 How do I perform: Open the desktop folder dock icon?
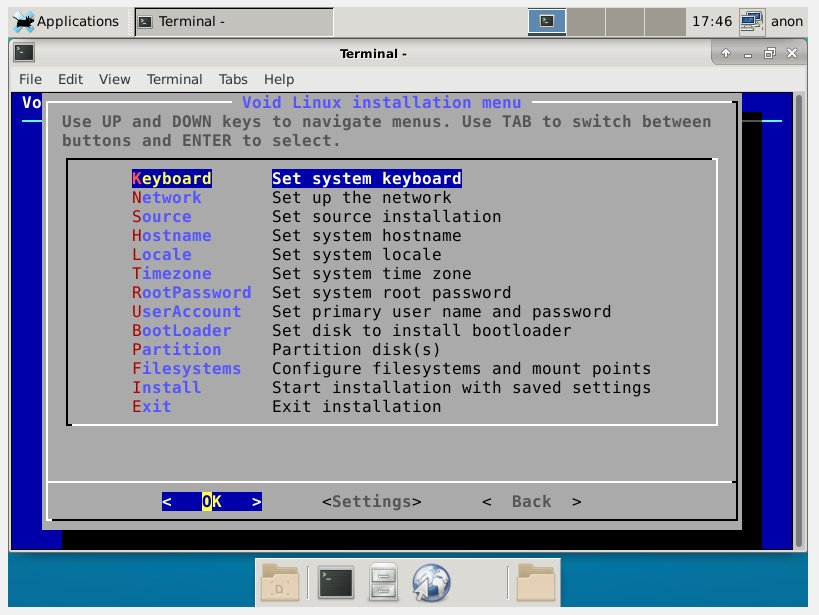280,583
